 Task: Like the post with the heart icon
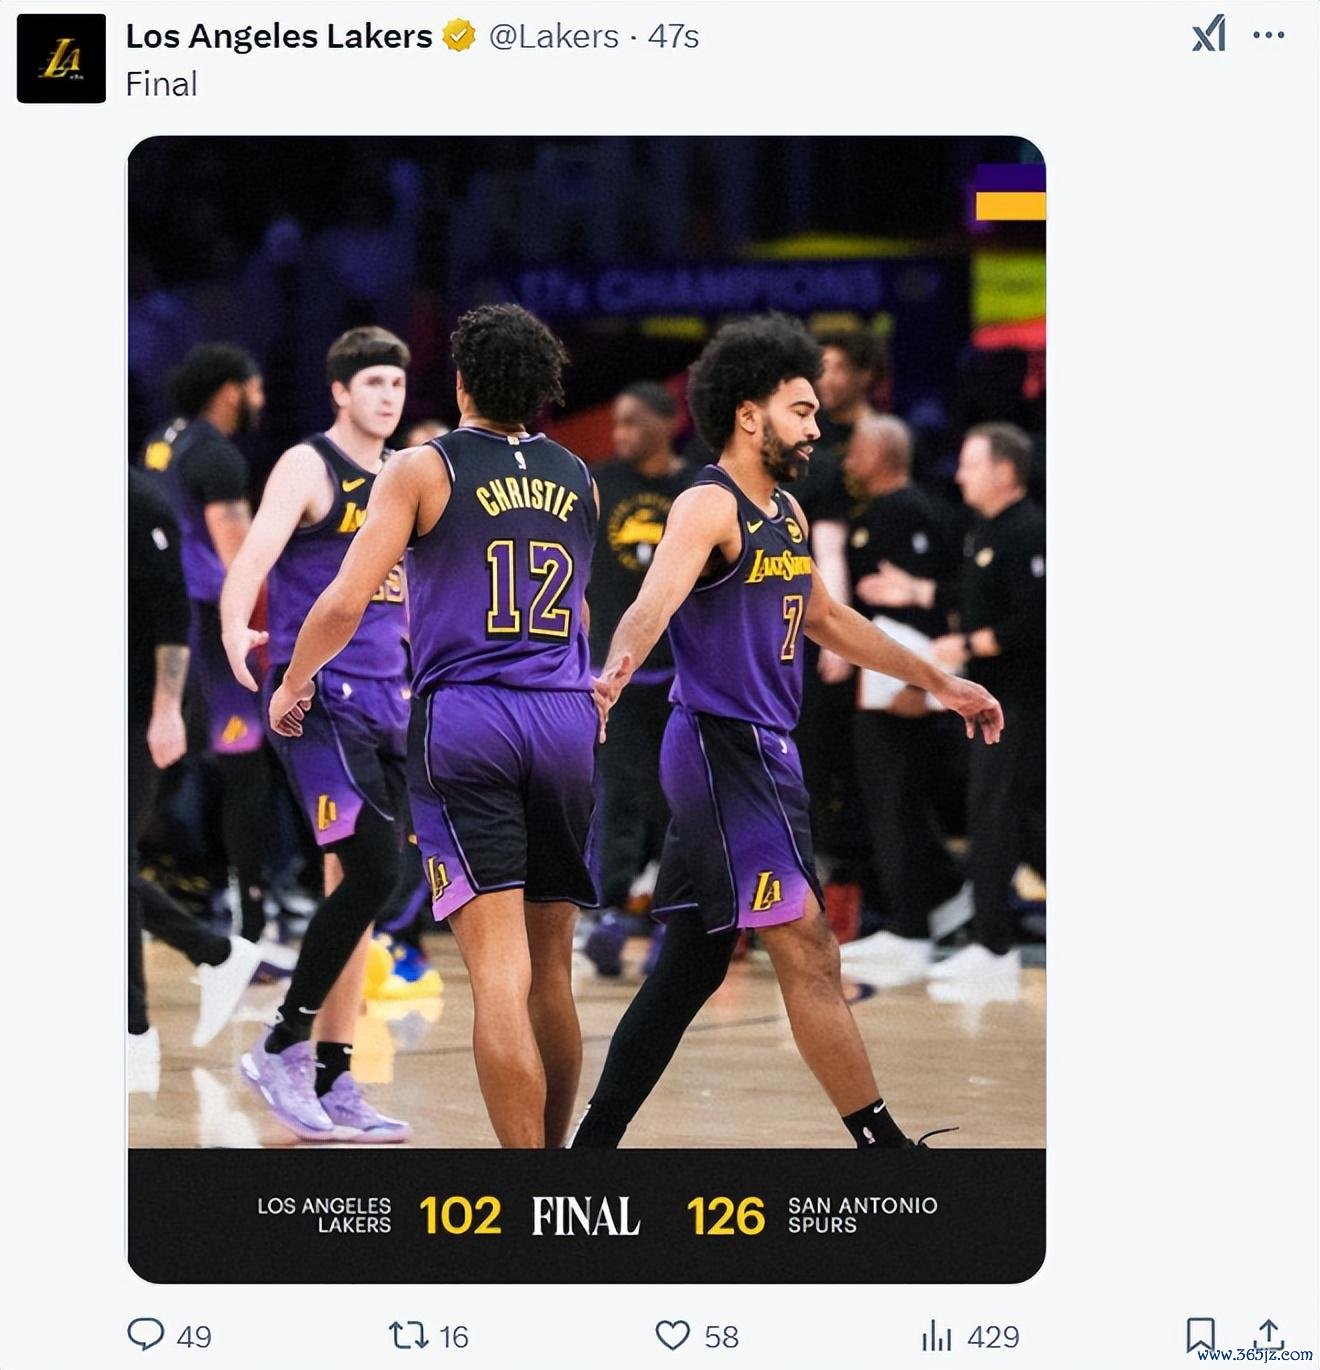coord(672,1335)
